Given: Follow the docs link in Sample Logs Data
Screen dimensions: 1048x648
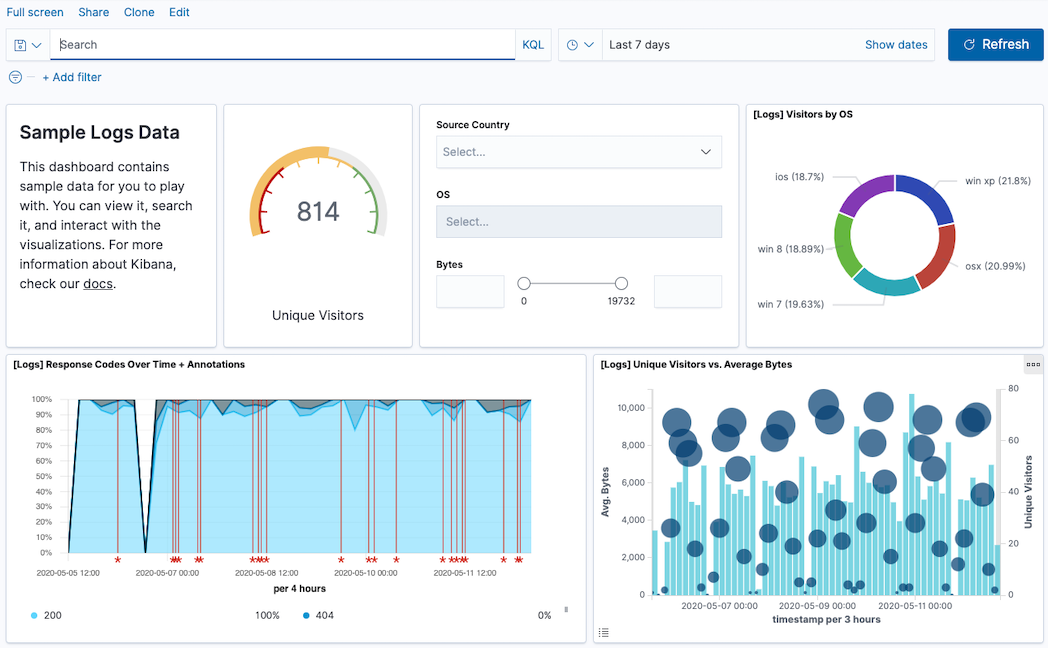Looking at the screenshot, I should pyautogui.click(x=97, y=284).
